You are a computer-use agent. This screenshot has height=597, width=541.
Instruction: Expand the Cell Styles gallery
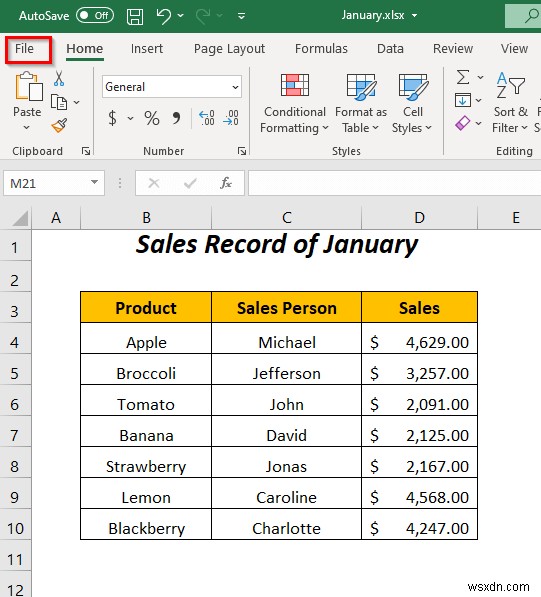tap(412, 104)
